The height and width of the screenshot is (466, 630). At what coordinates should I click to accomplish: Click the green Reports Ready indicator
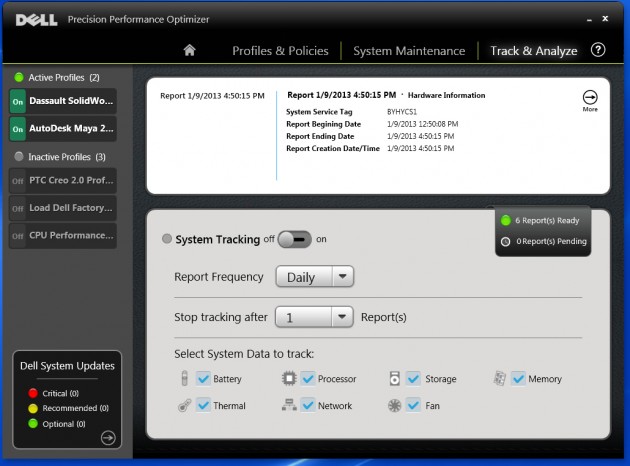505,220
